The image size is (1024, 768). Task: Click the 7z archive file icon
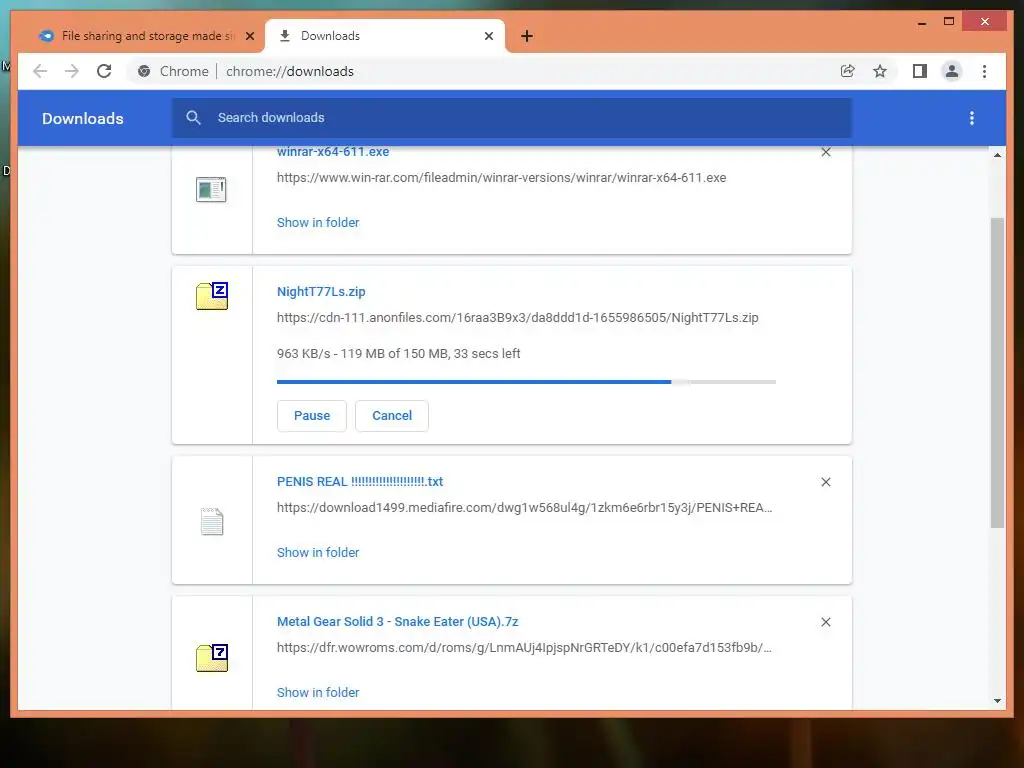click(212, 658)
